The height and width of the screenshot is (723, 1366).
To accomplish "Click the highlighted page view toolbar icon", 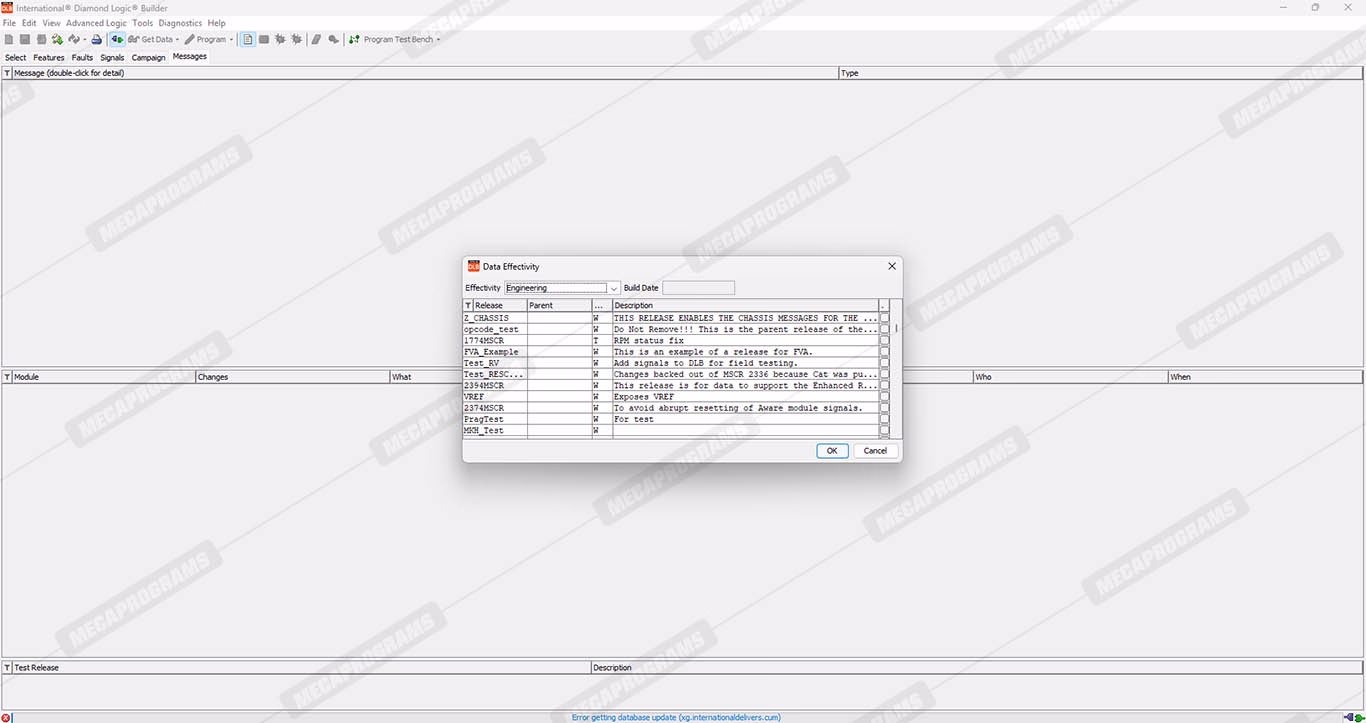I will tap(248, 40).
